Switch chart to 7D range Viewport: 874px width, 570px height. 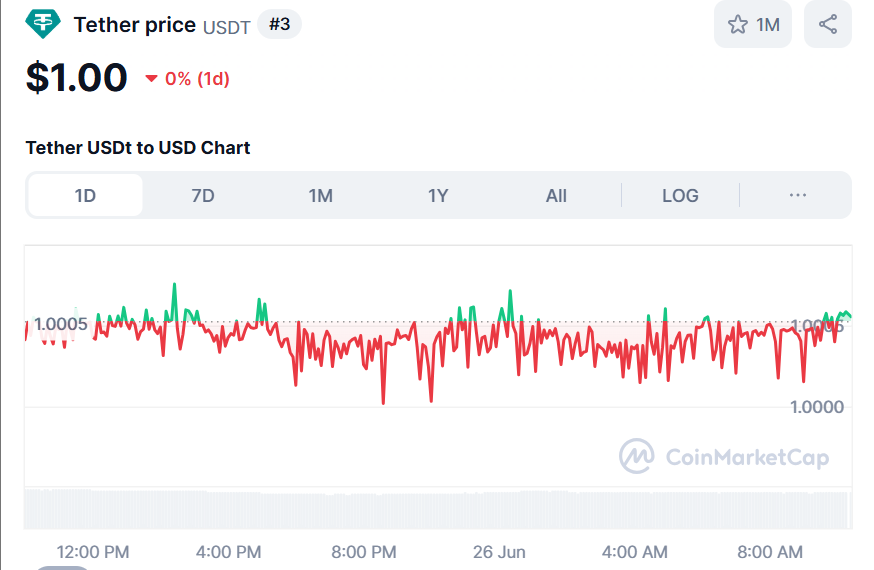[x=203, y=196]
